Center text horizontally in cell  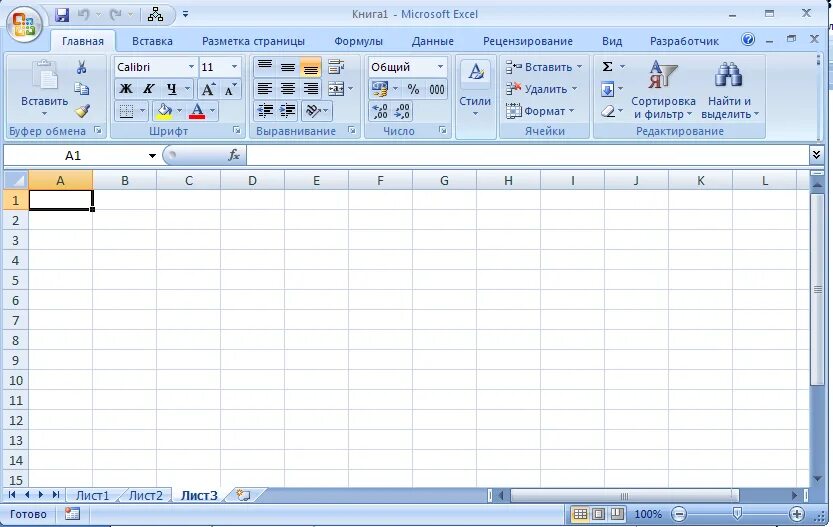(287, 89)
